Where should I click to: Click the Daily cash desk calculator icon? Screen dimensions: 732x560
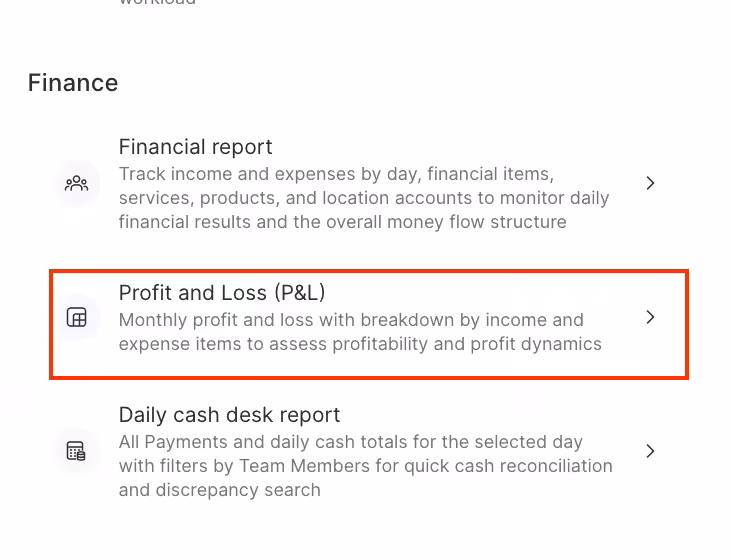[77, 451]
